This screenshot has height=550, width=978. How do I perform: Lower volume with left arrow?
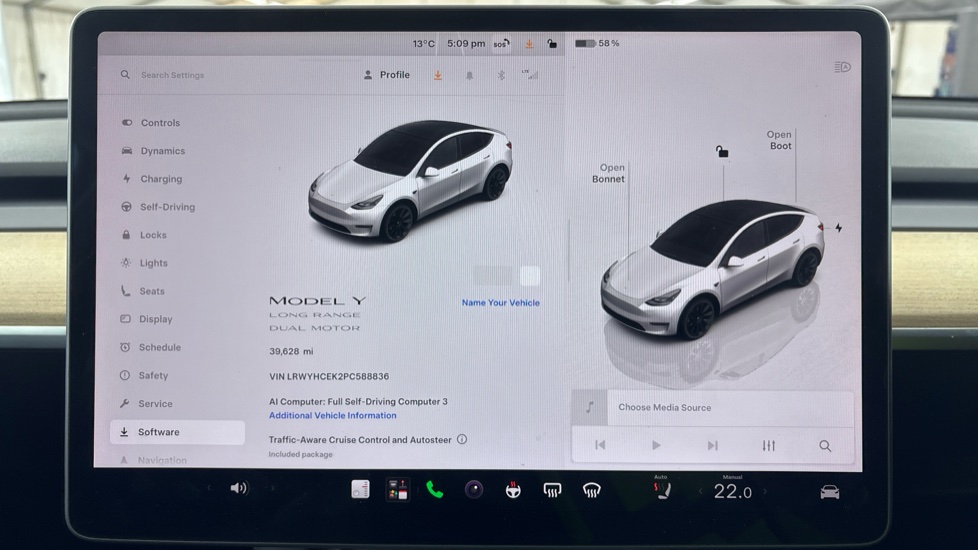209,488
